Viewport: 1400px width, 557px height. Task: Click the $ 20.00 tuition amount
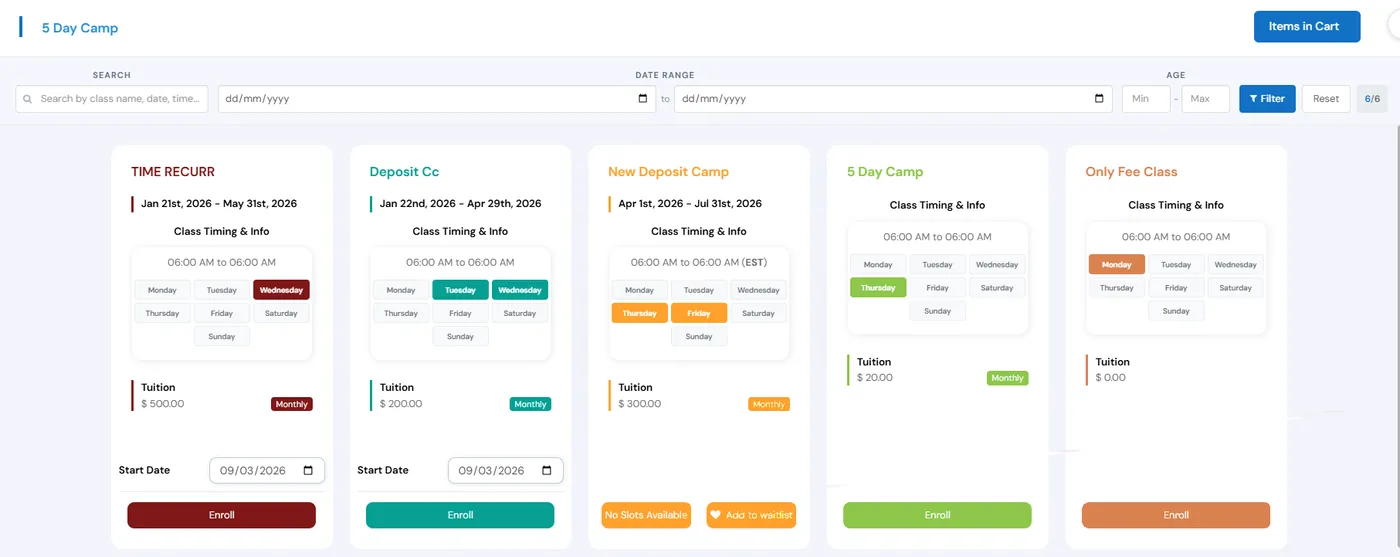click(875, 378)
